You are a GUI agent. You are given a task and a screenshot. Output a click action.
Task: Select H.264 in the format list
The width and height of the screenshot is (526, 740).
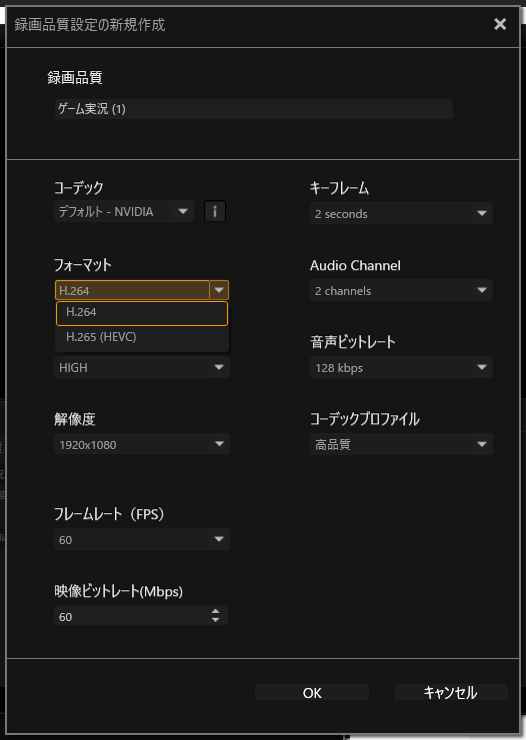point(142,313)
